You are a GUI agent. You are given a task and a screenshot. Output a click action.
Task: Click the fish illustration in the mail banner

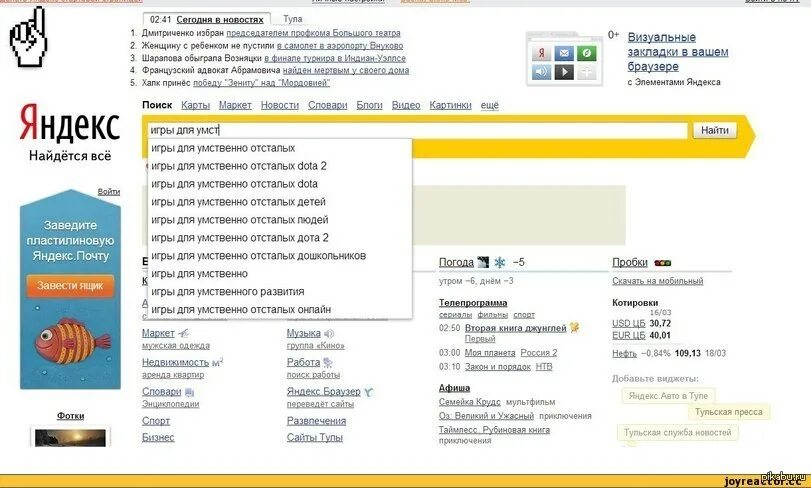72,342
